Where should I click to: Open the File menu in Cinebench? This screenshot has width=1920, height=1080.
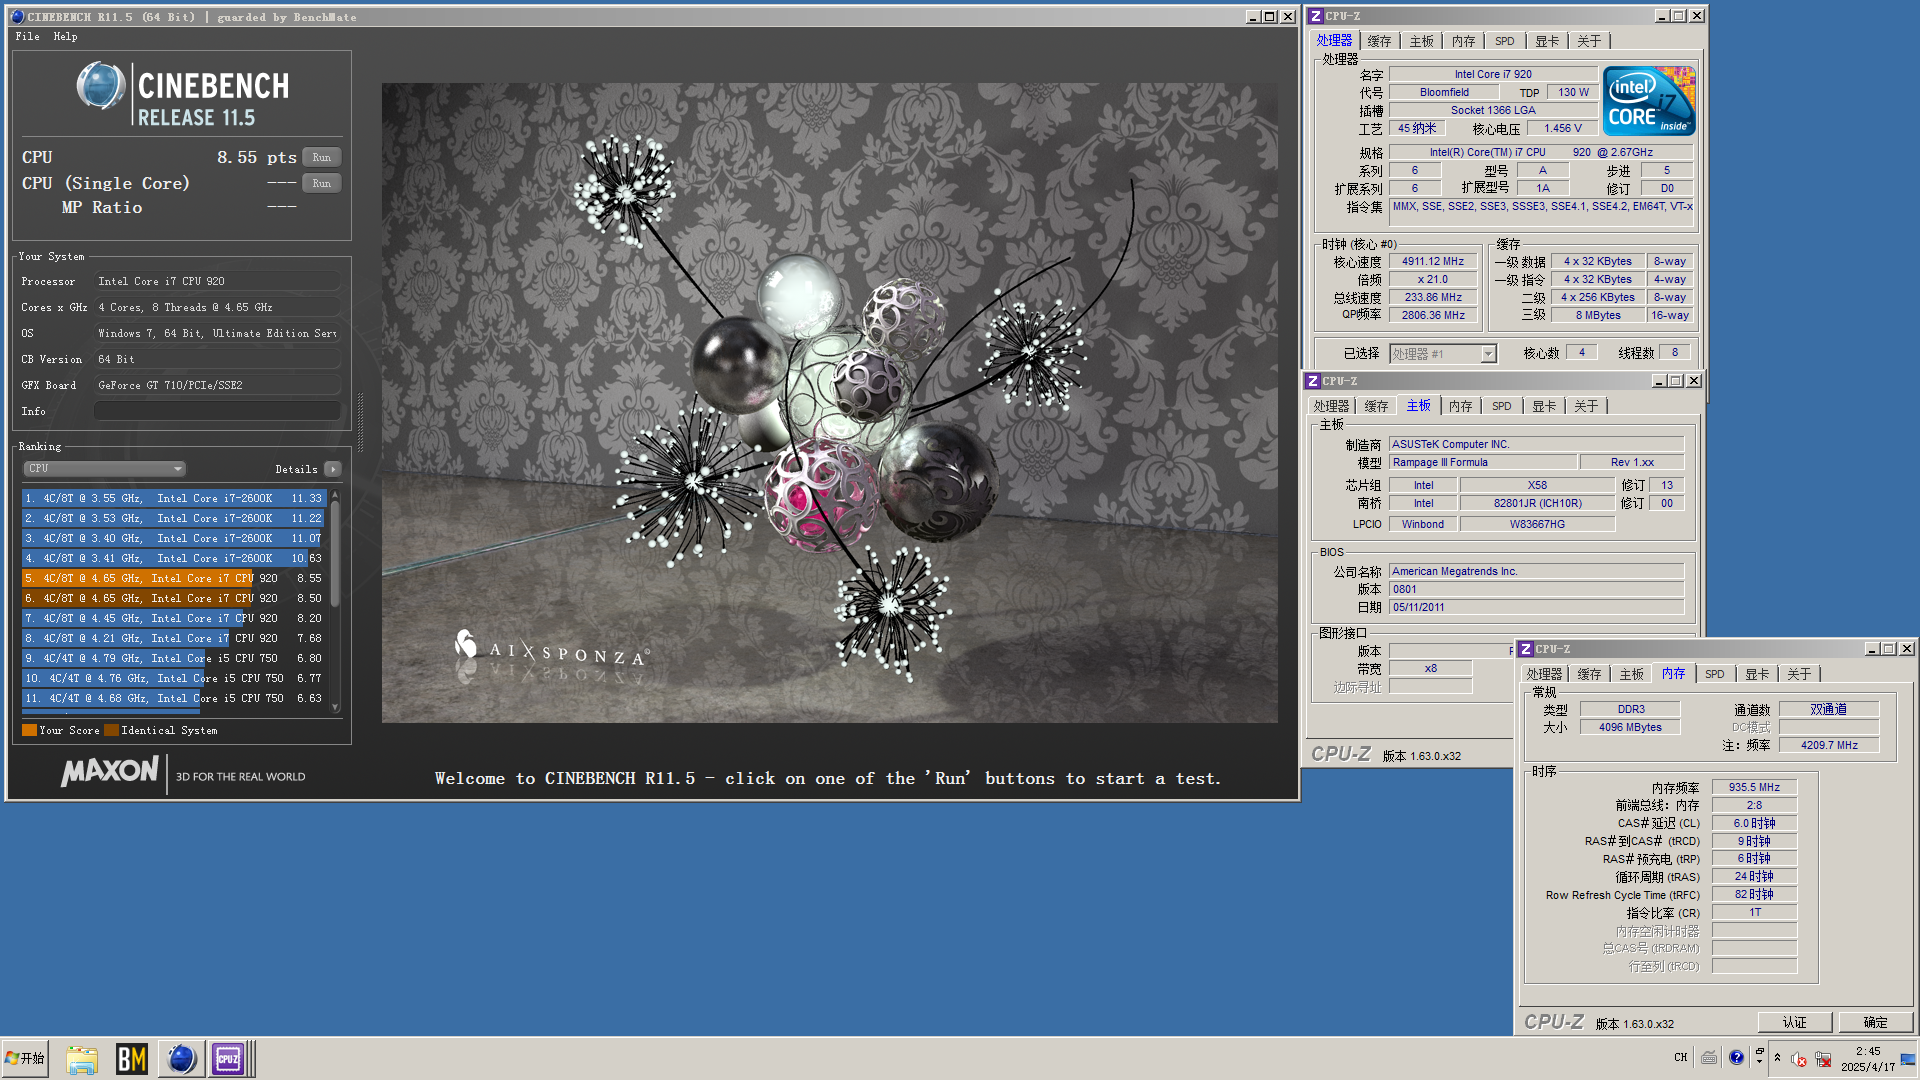[x=28, y=36]
